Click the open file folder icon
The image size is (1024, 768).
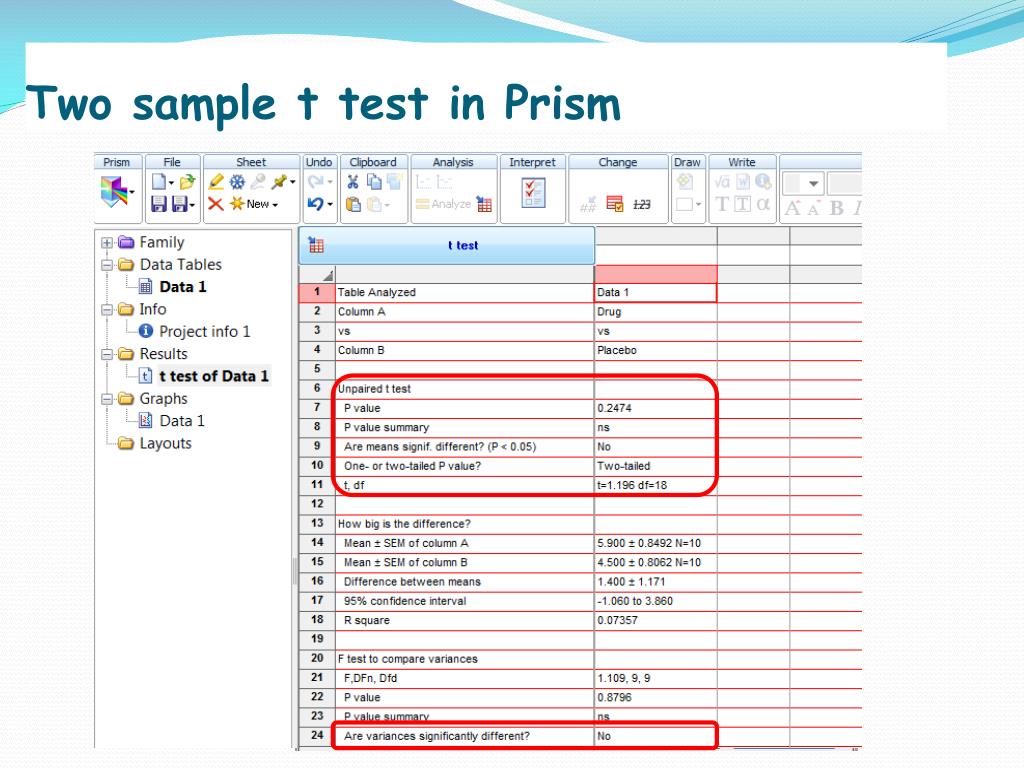(x=187, y=182)
